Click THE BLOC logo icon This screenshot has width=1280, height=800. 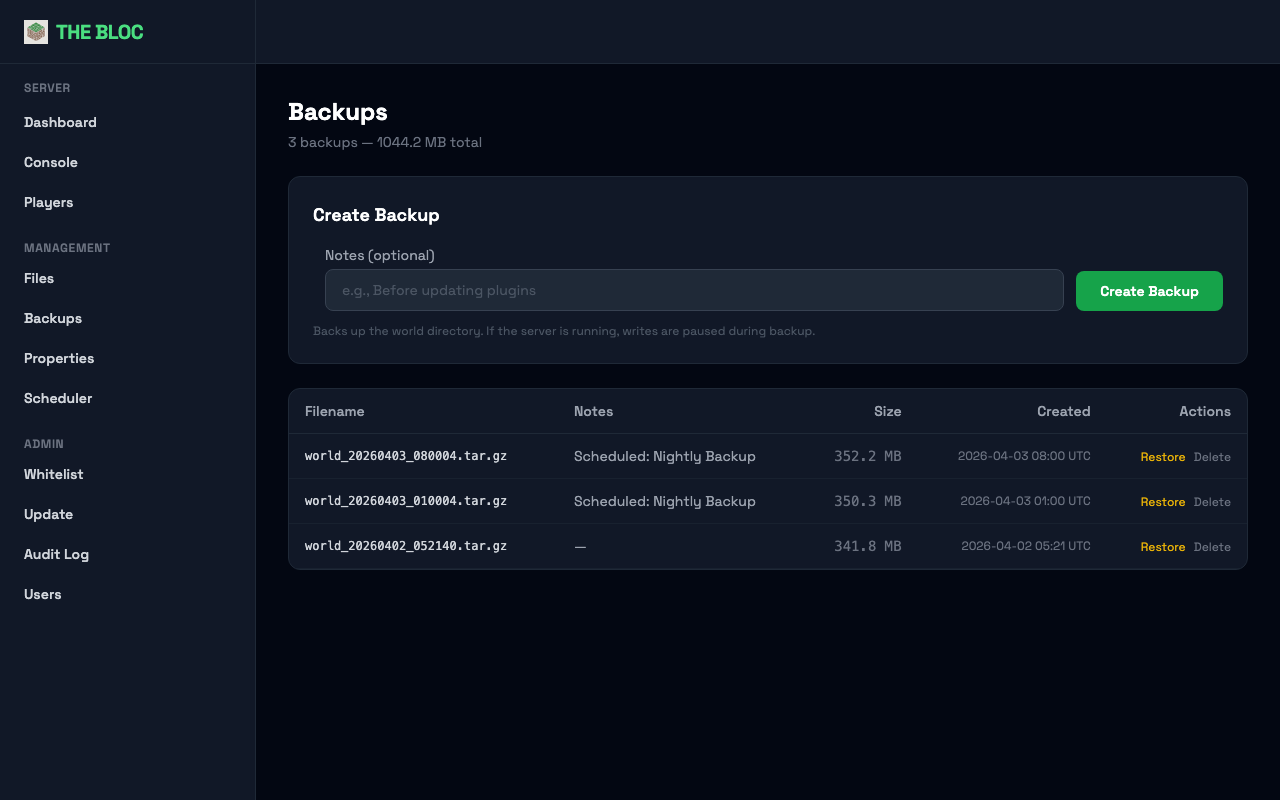35,31
